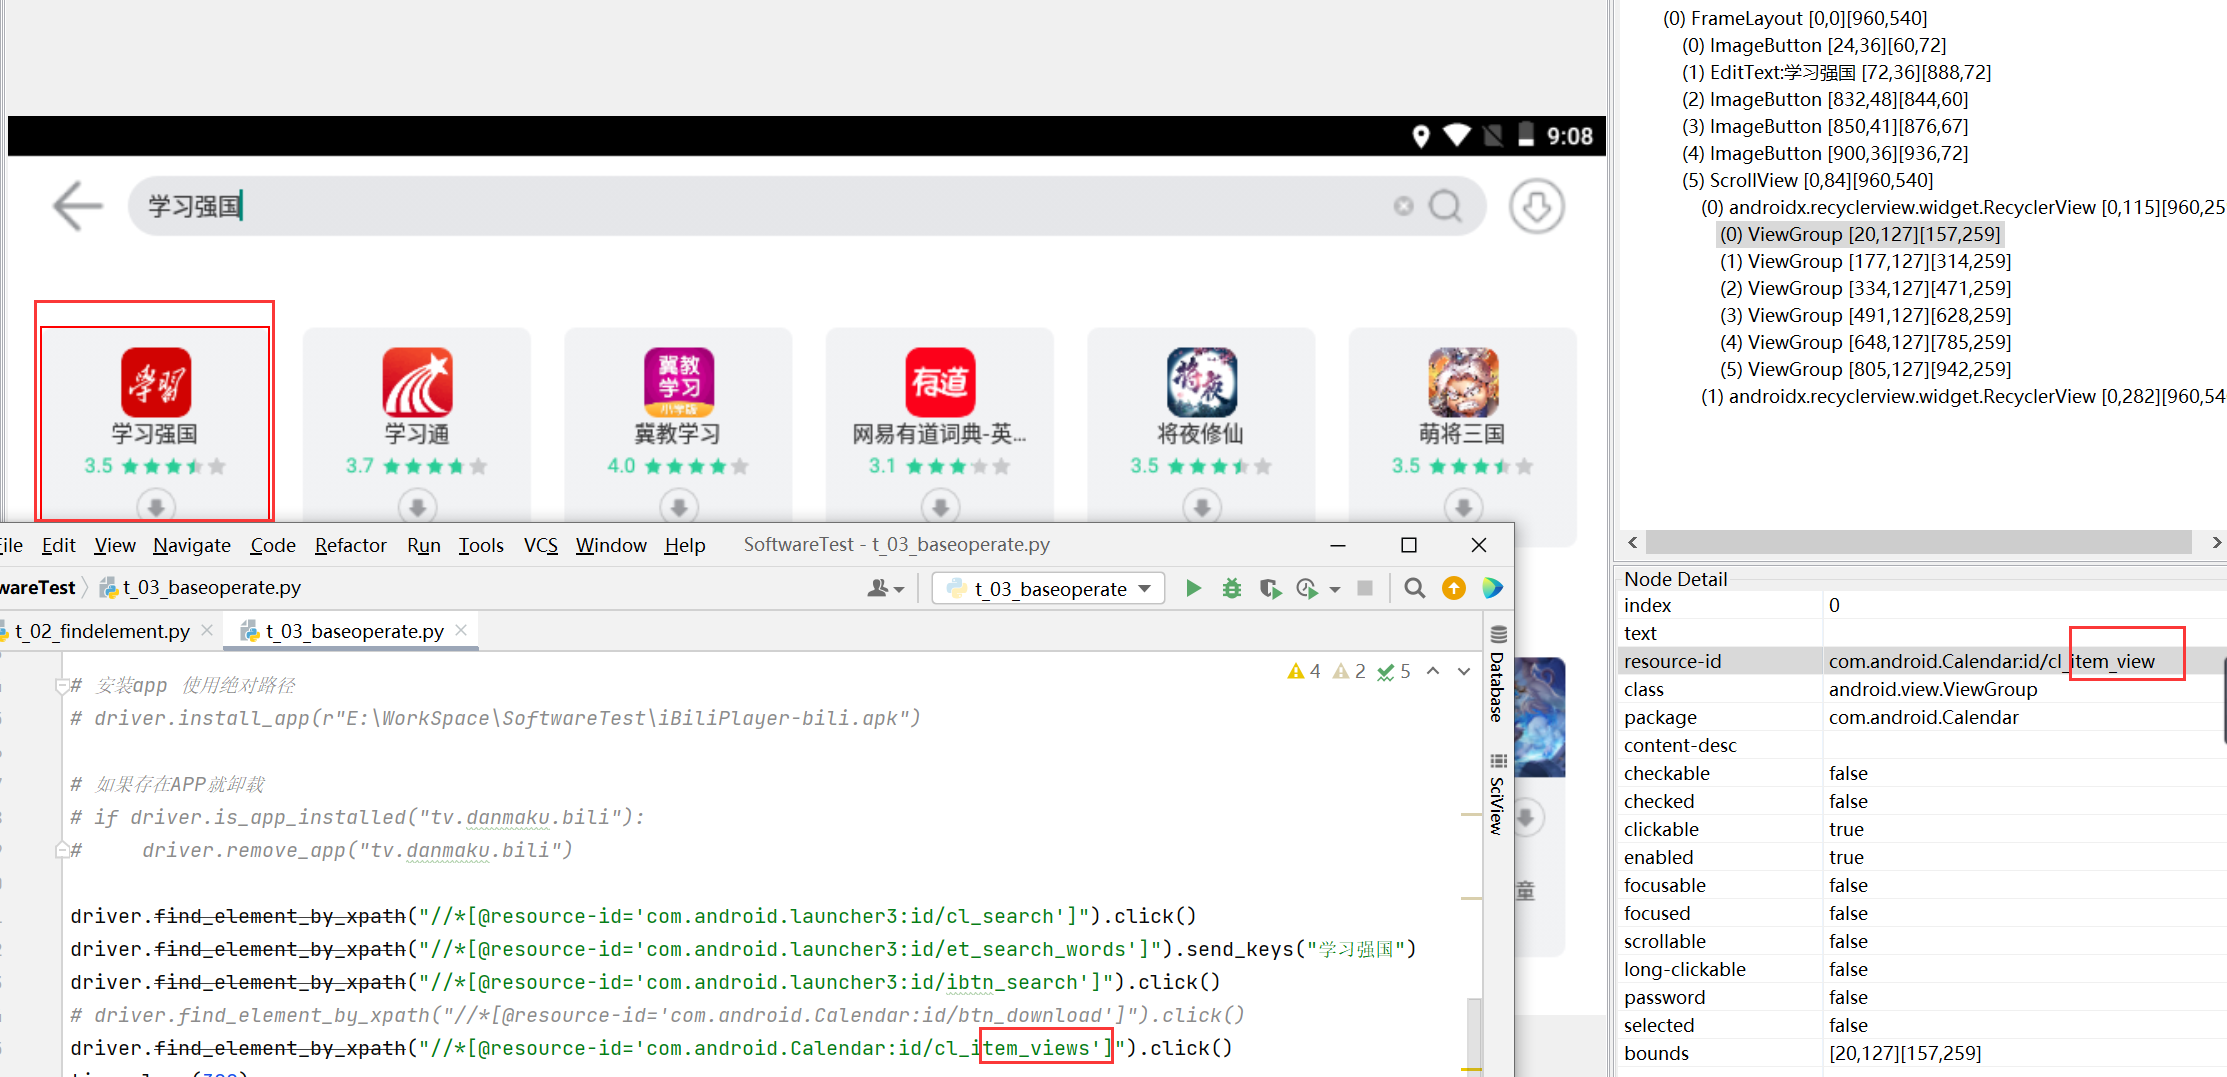Screen dimensions: 2227x1077
Task: Select EditText:学习强国 node in hierarchy
Action: point(1836,72)
